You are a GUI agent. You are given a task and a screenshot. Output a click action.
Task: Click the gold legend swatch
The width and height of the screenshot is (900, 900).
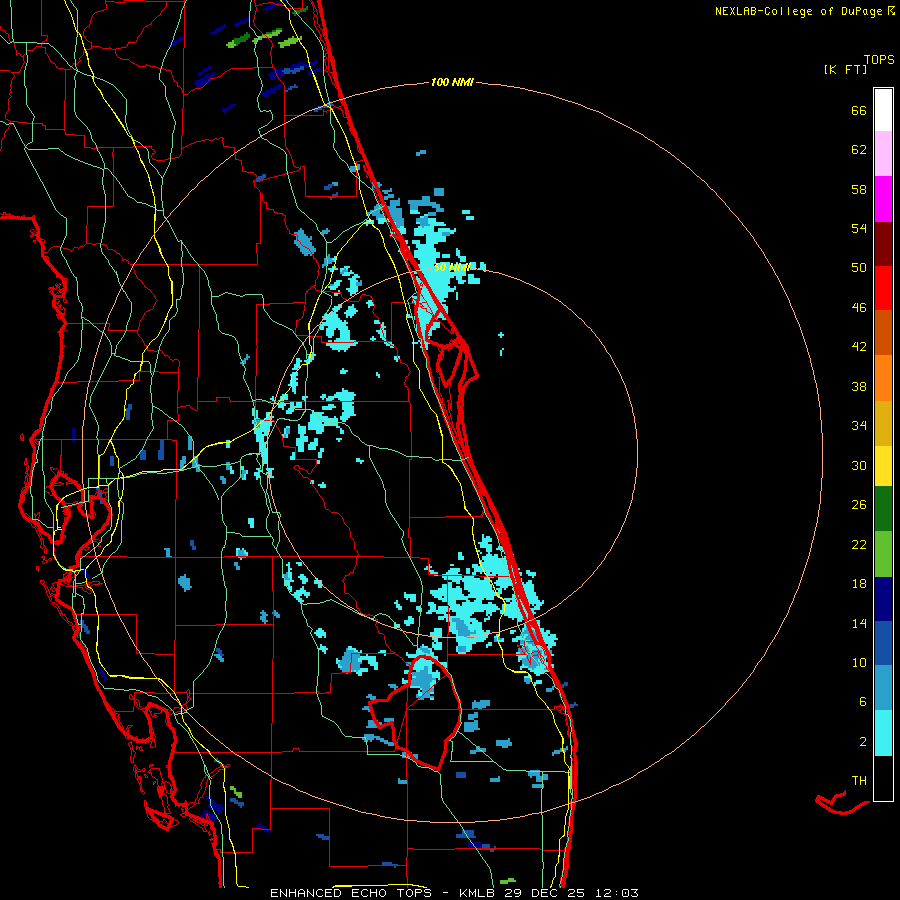[883, 423]
